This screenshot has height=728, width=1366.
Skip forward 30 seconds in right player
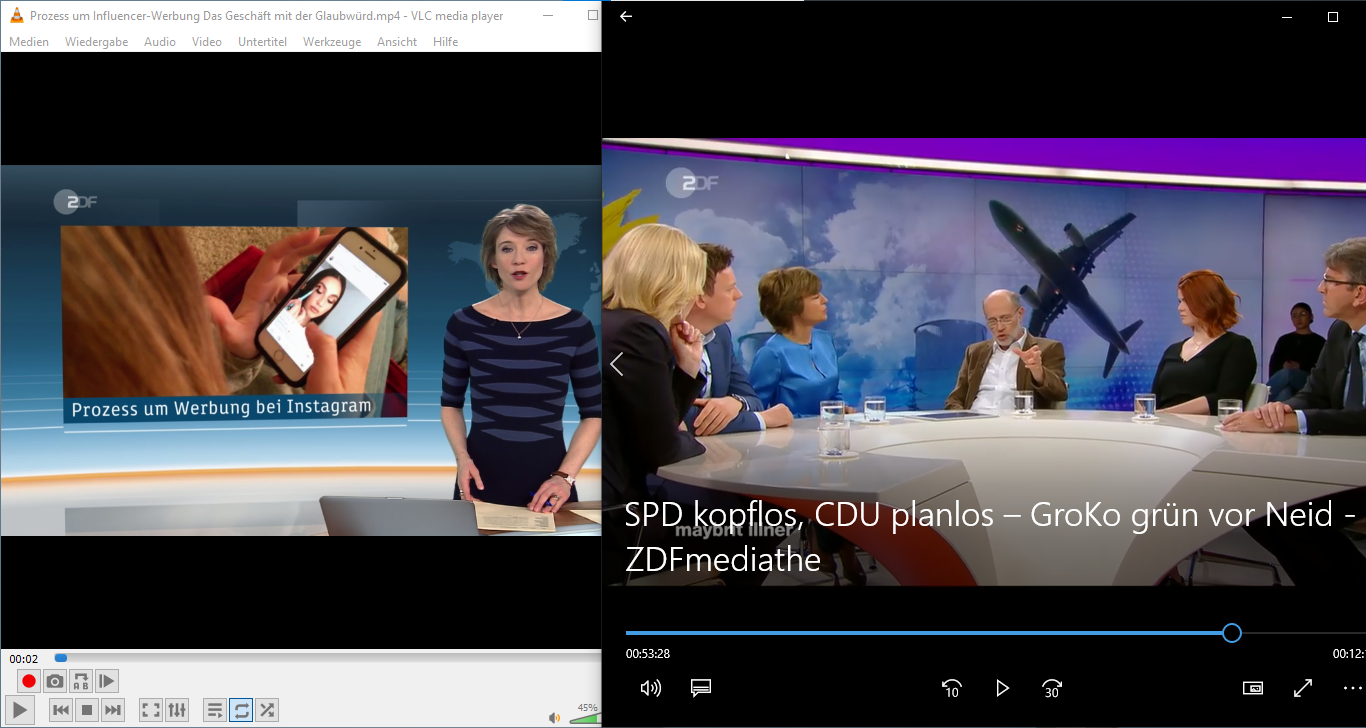(1052, 688)
